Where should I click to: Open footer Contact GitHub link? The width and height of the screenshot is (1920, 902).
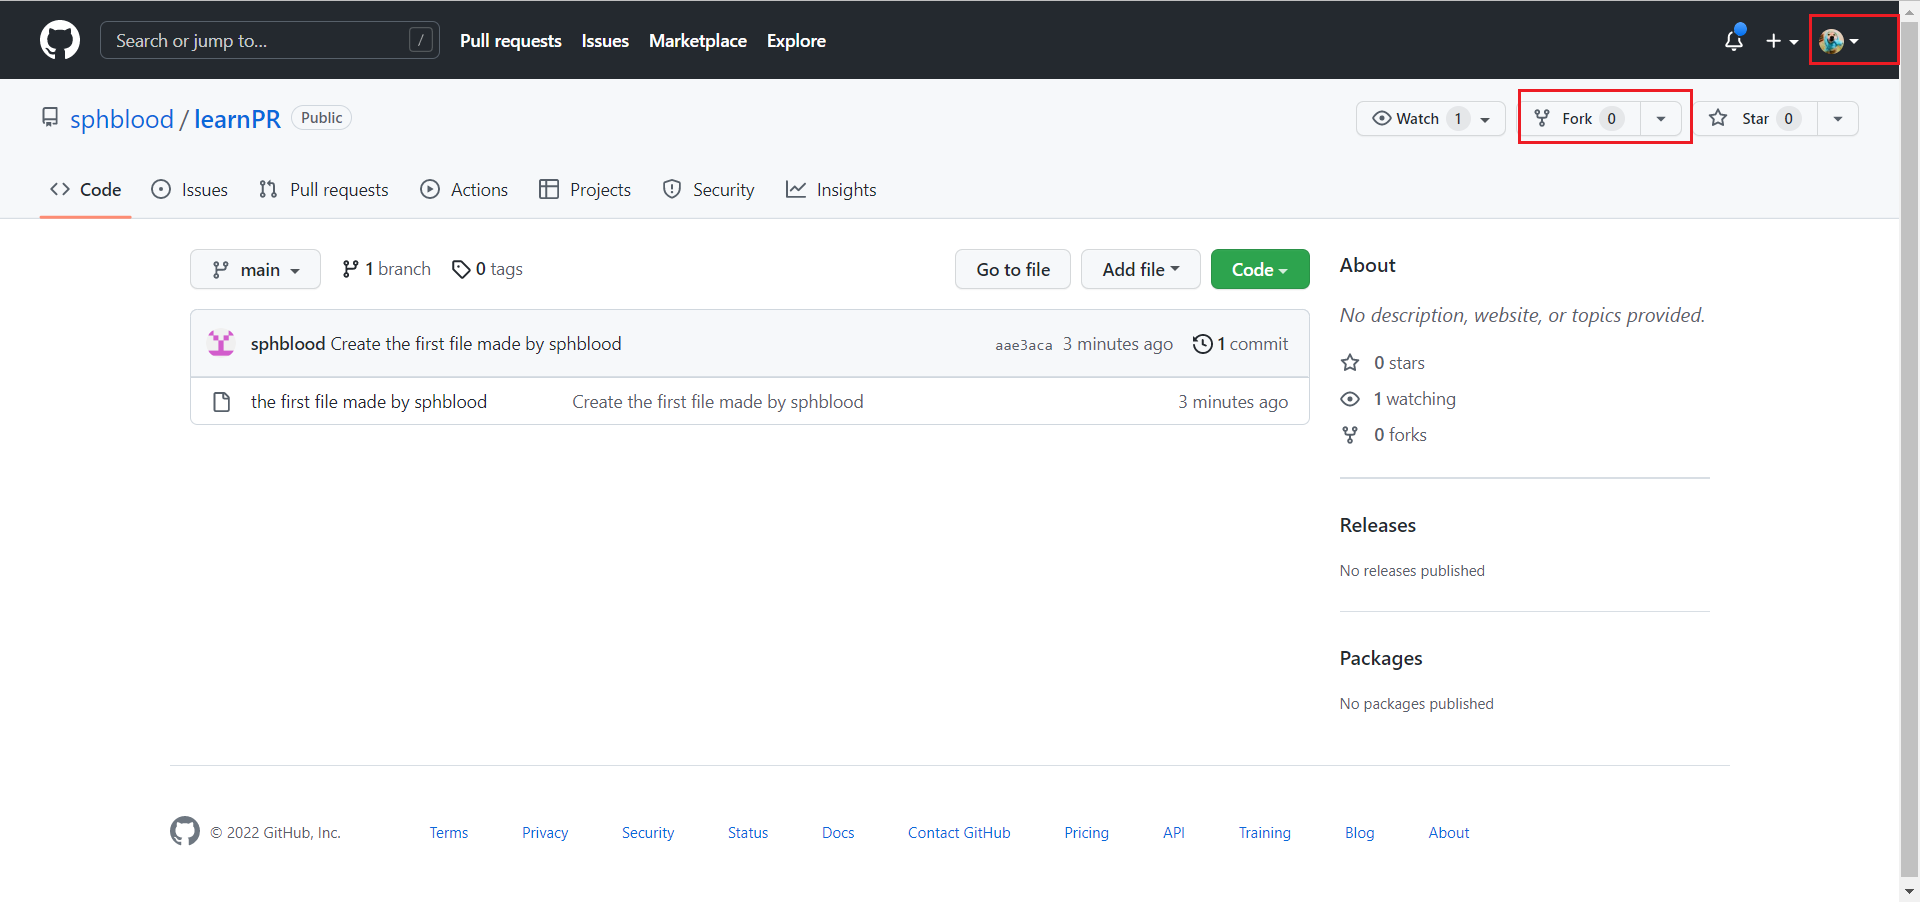959,833
